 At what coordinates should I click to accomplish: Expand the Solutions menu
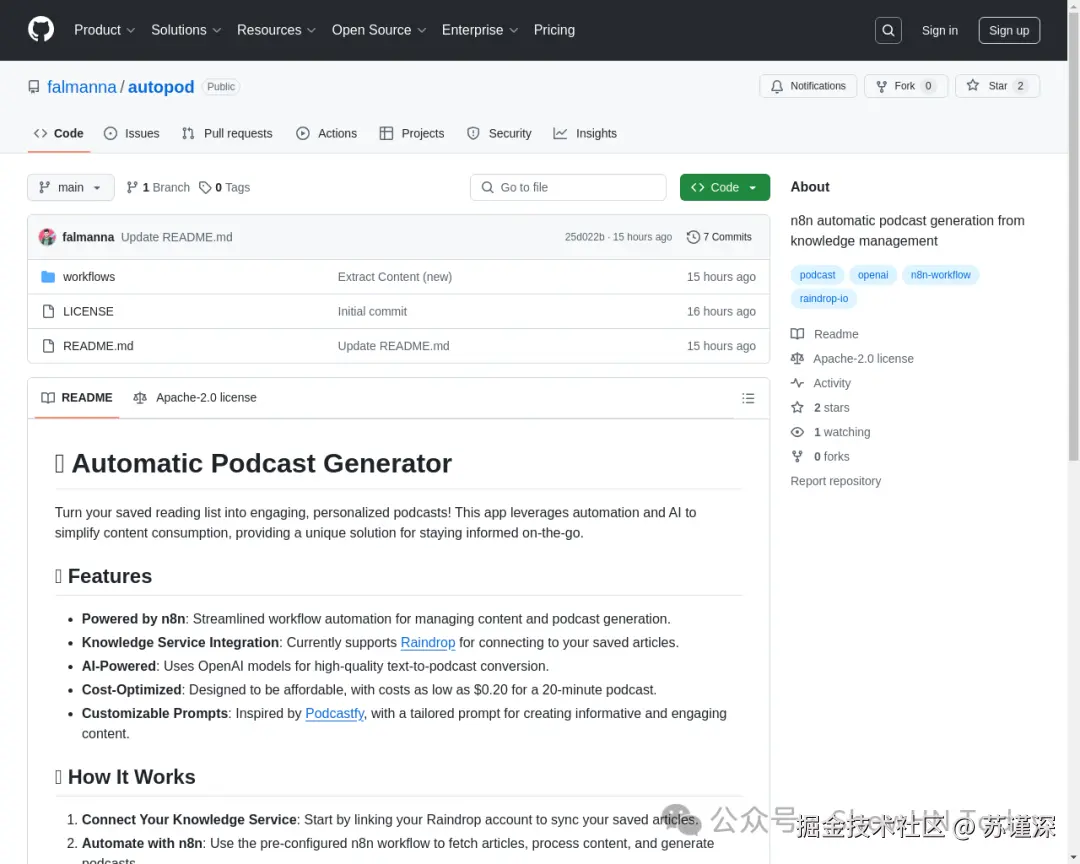(x=186, y=30)
